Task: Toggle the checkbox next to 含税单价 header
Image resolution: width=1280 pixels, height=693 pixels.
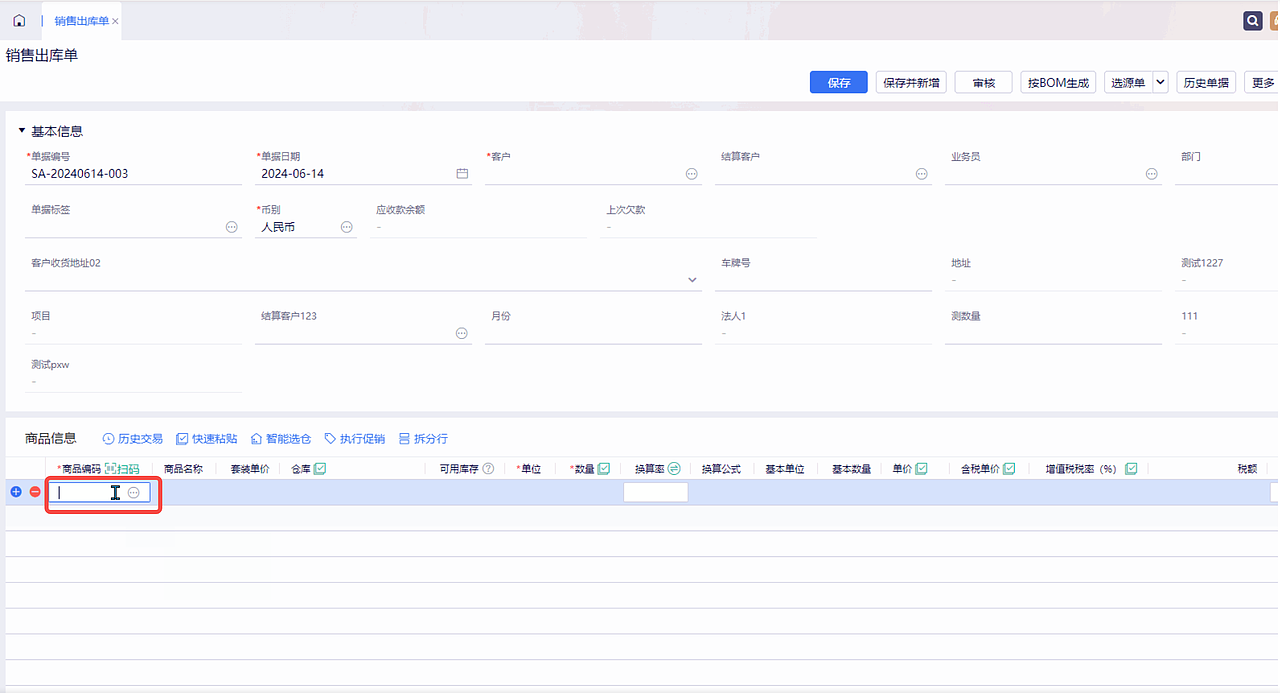Action: point(1009,467)
